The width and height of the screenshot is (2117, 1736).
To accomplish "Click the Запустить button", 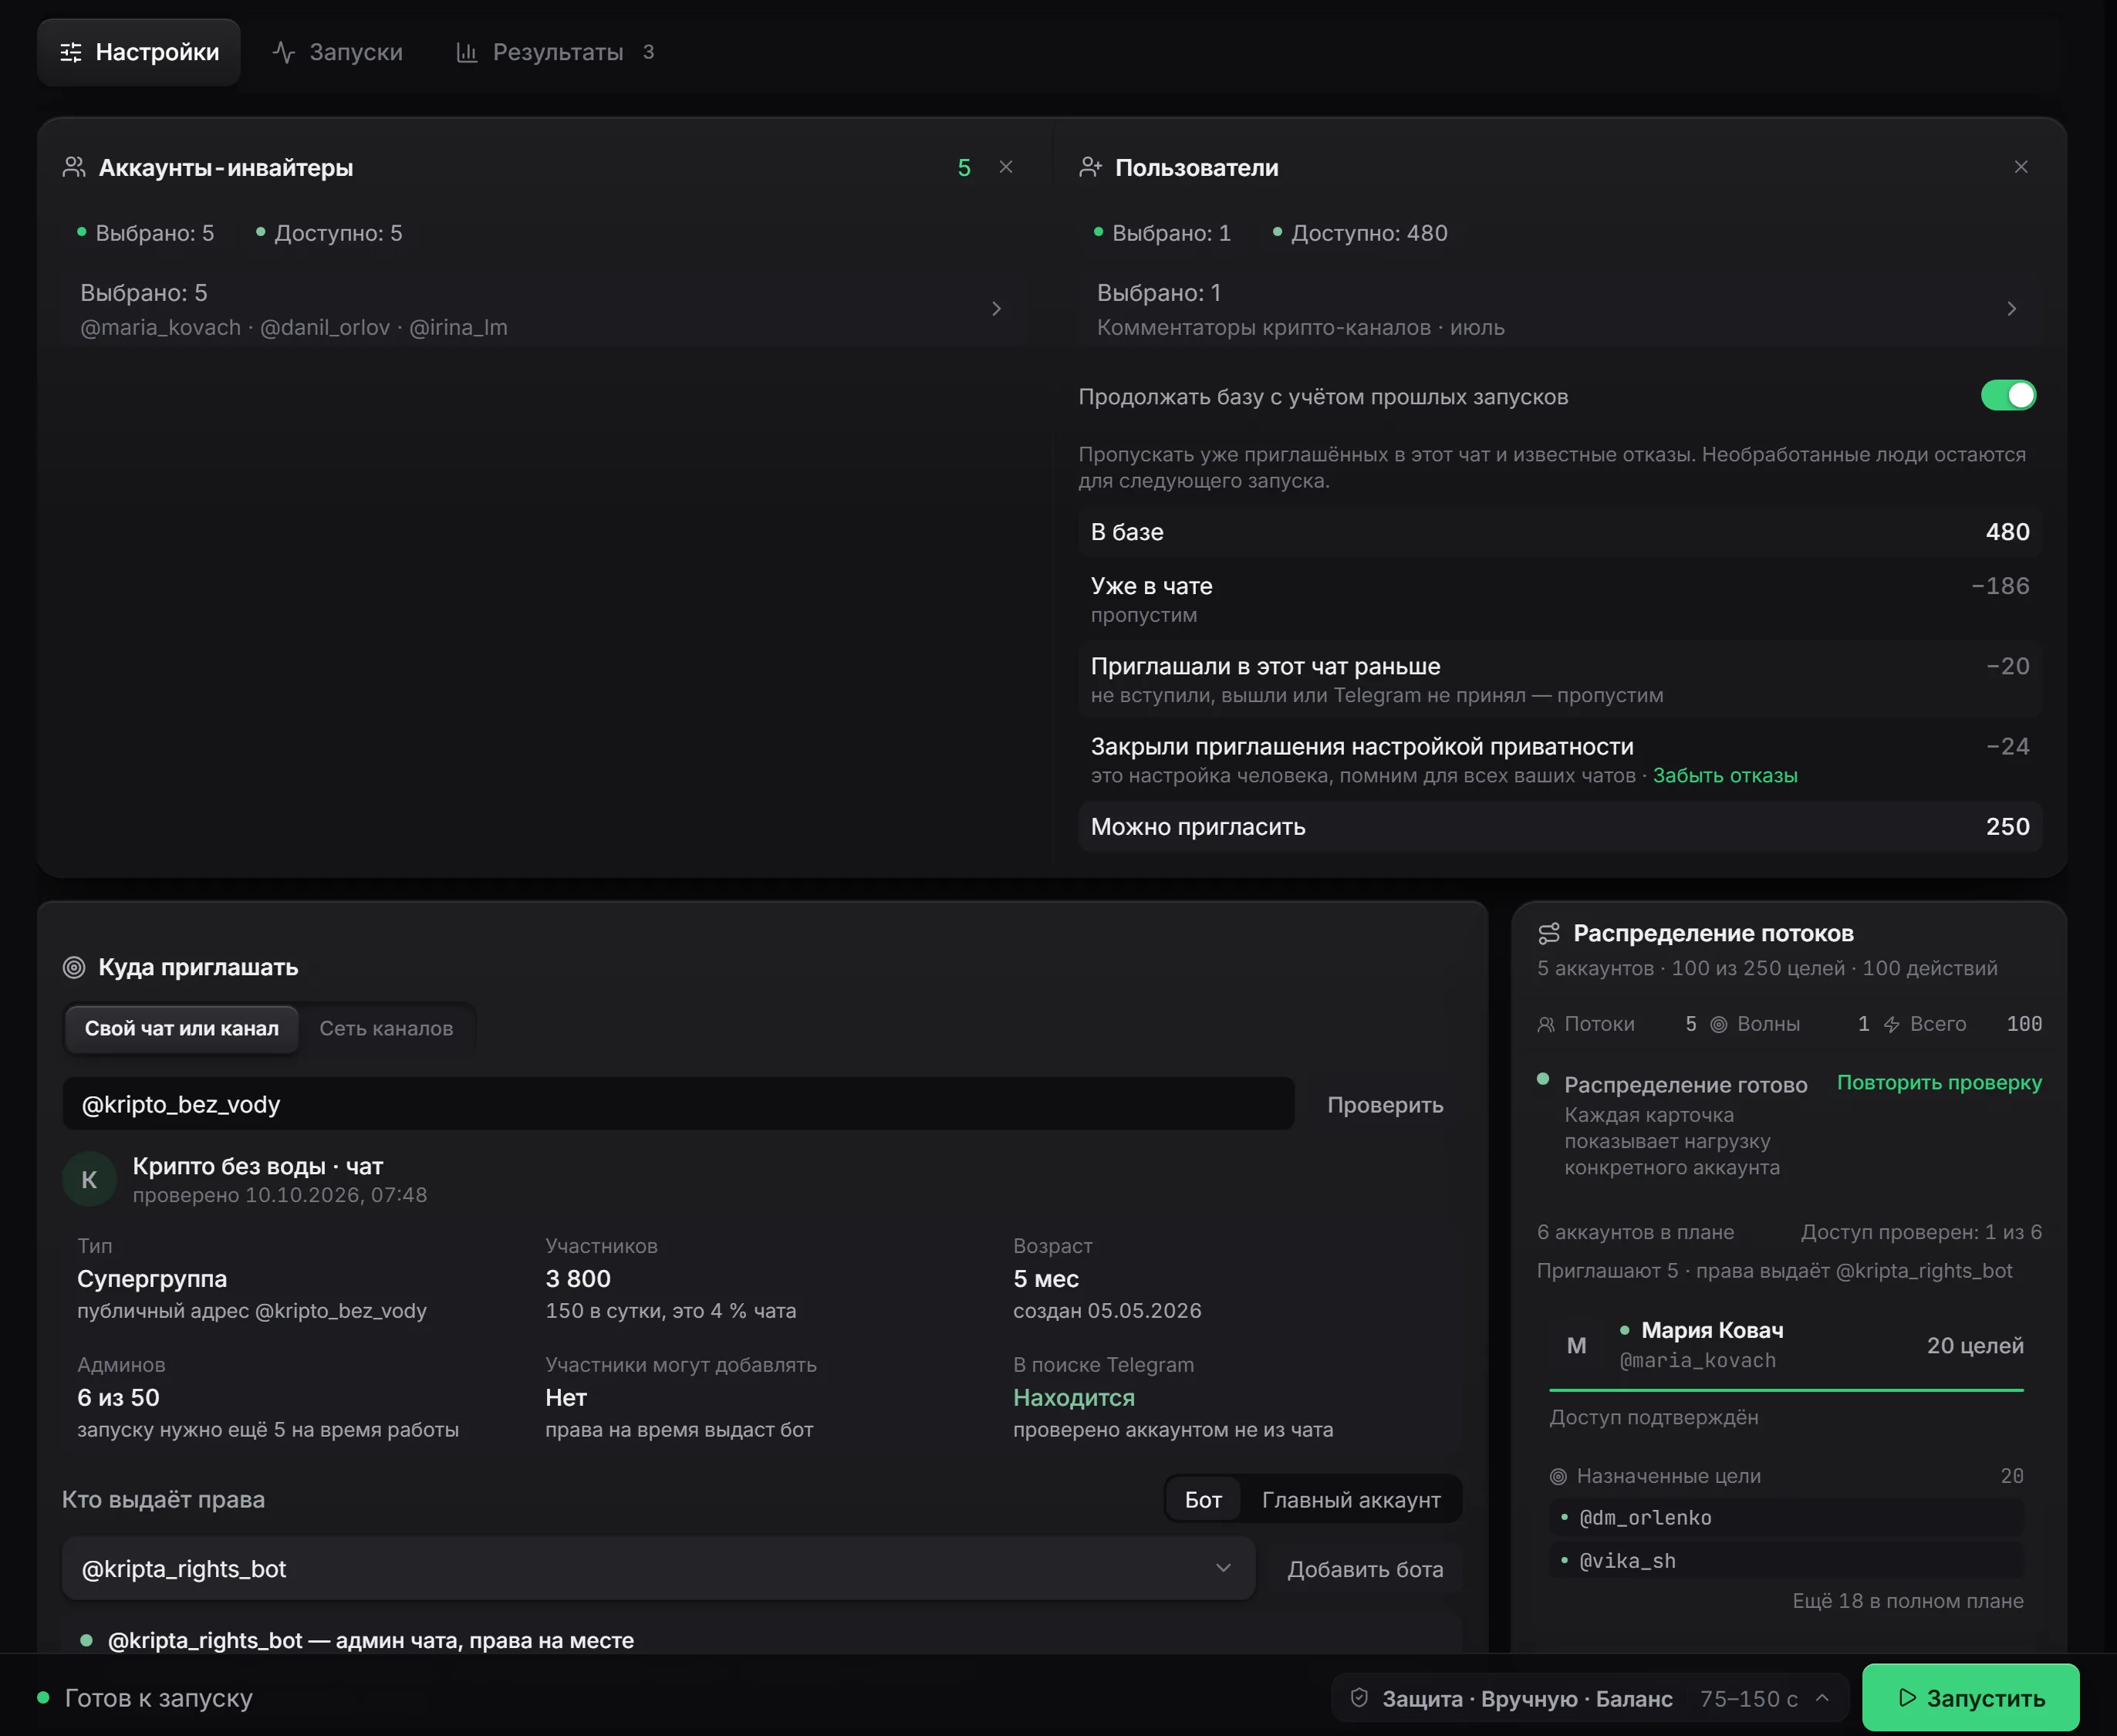I will [x=1970, y=1698].
